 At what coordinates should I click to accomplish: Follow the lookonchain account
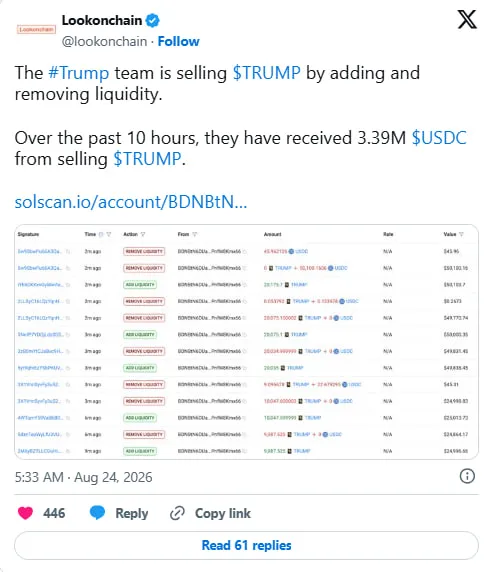[x=178, y=42]
